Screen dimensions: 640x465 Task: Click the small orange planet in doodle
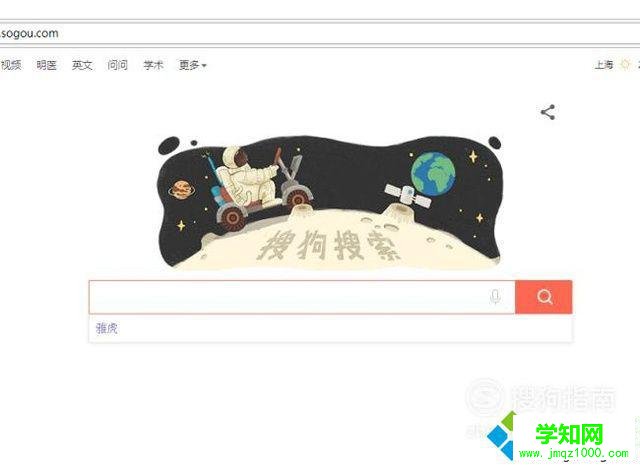[182, 189]
